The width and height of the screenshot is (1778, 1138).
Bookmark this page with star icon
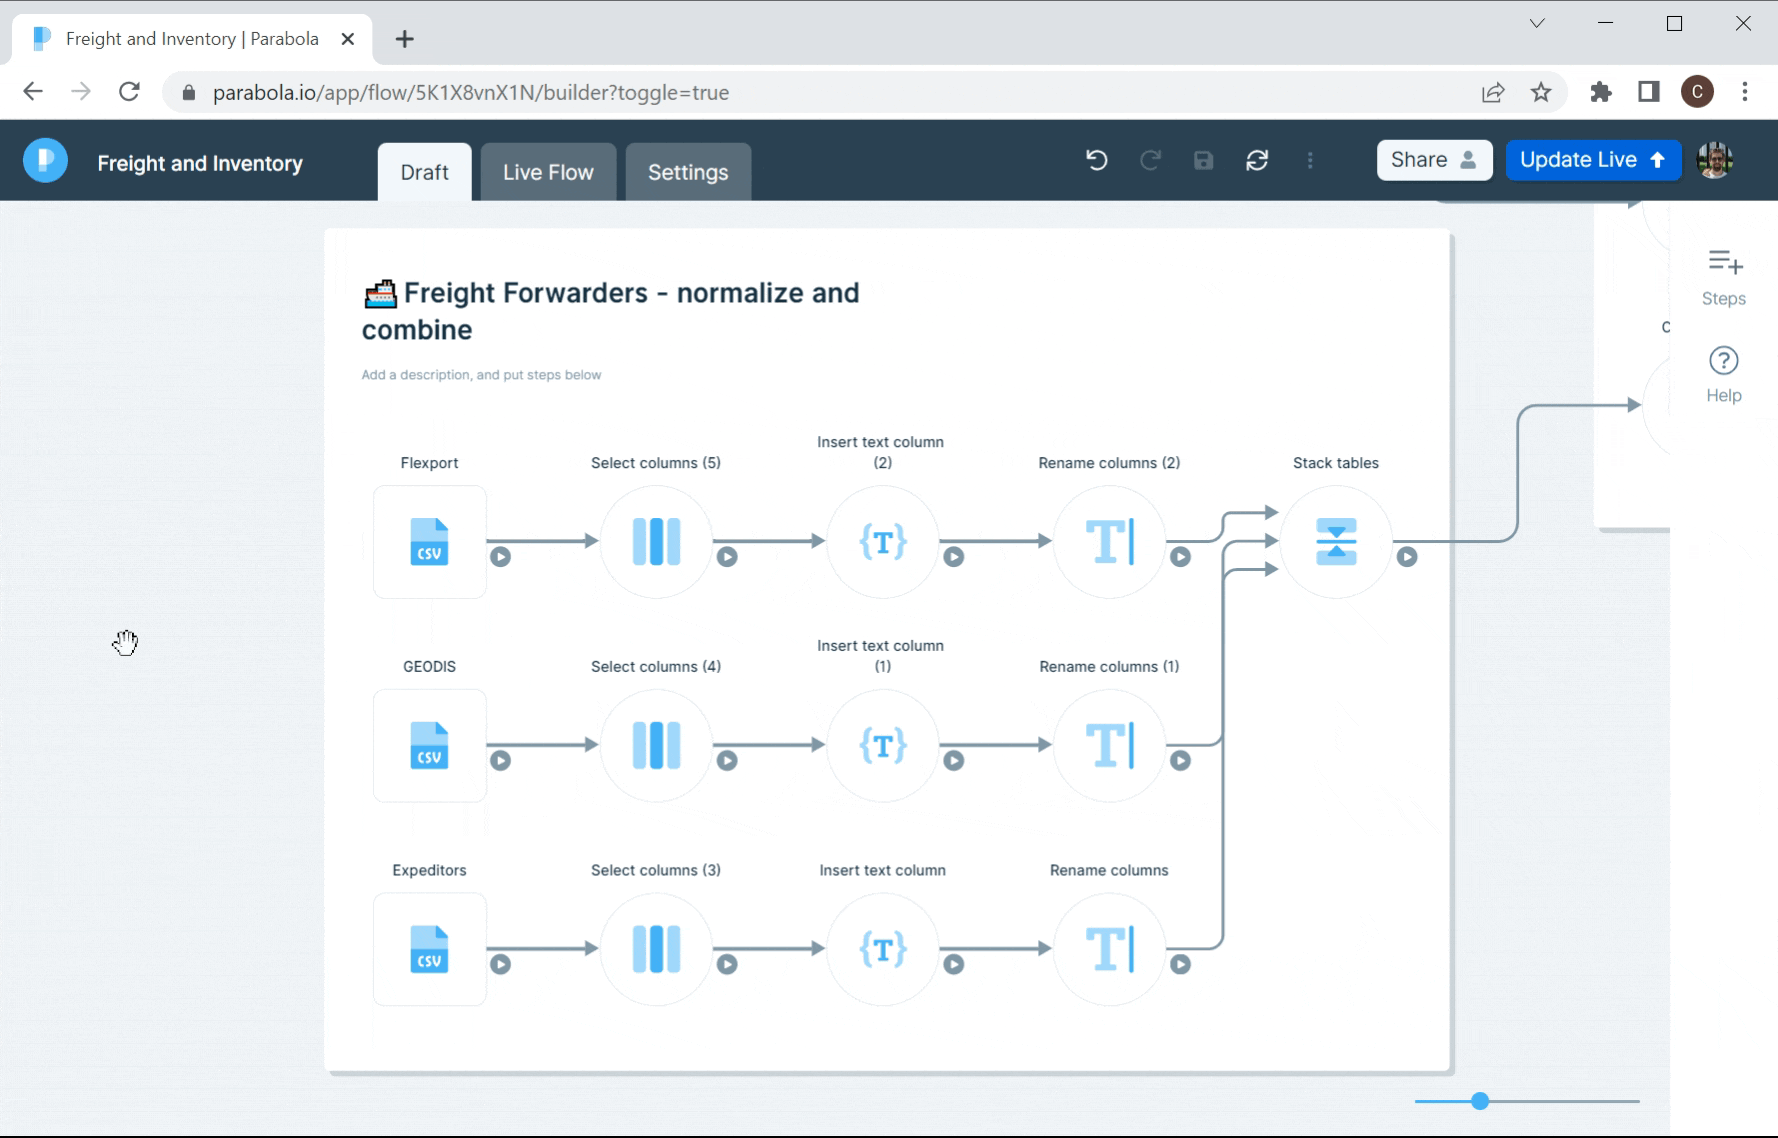pyautogui.click(x=1541, y=92)
